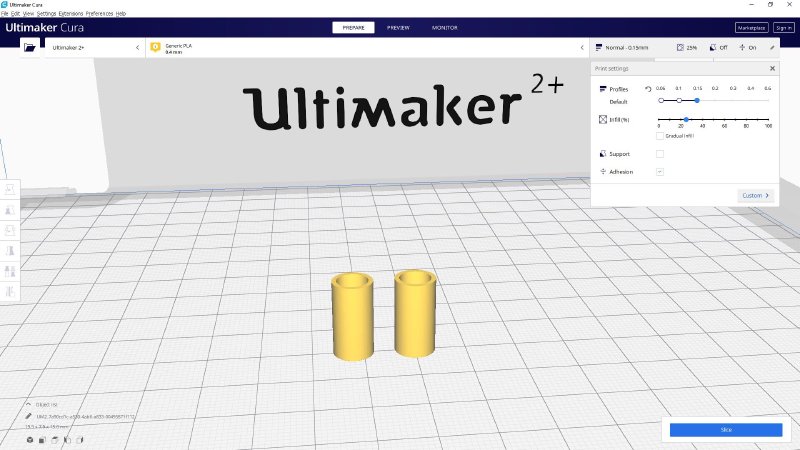Click the object file name in Object list
The height and width of the screenshot is (450, 800).
click(x=85, y=416)
